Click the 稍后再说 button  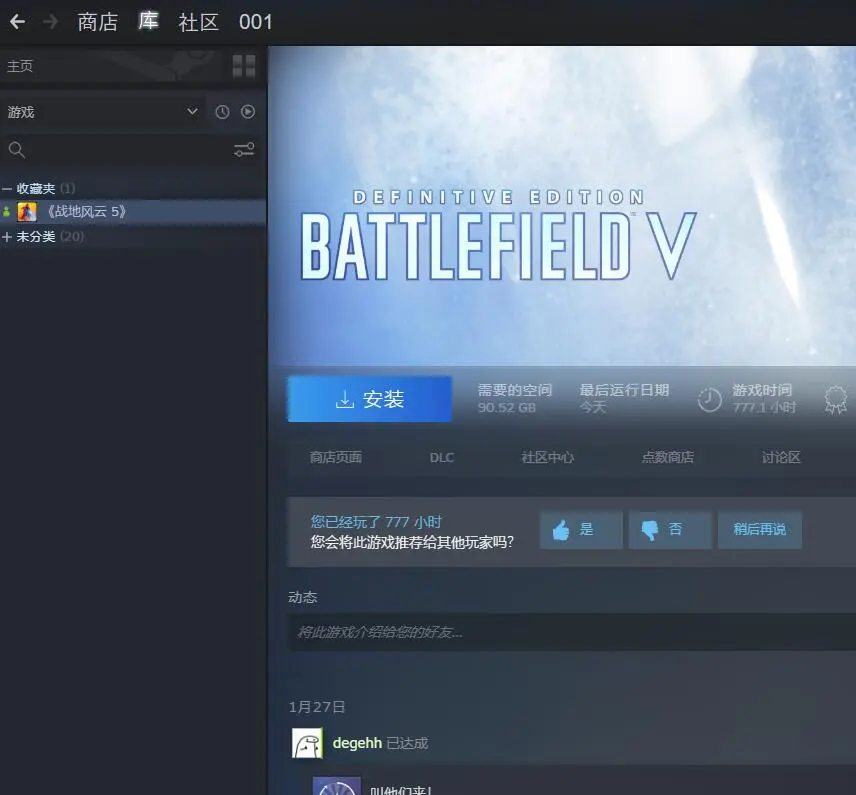(x=760, y=530)
